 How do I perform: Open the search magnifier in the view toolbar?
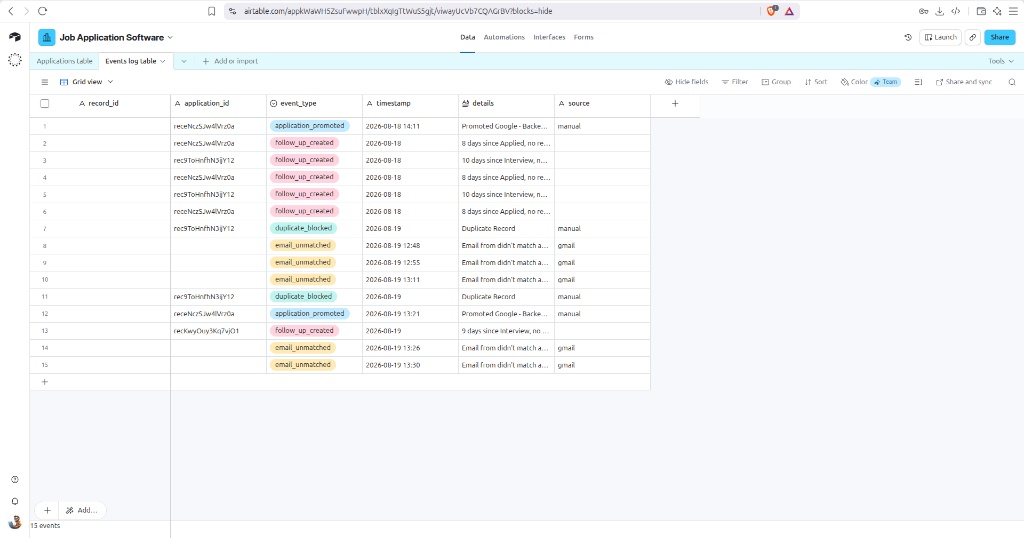click(x=1012, y=82)
